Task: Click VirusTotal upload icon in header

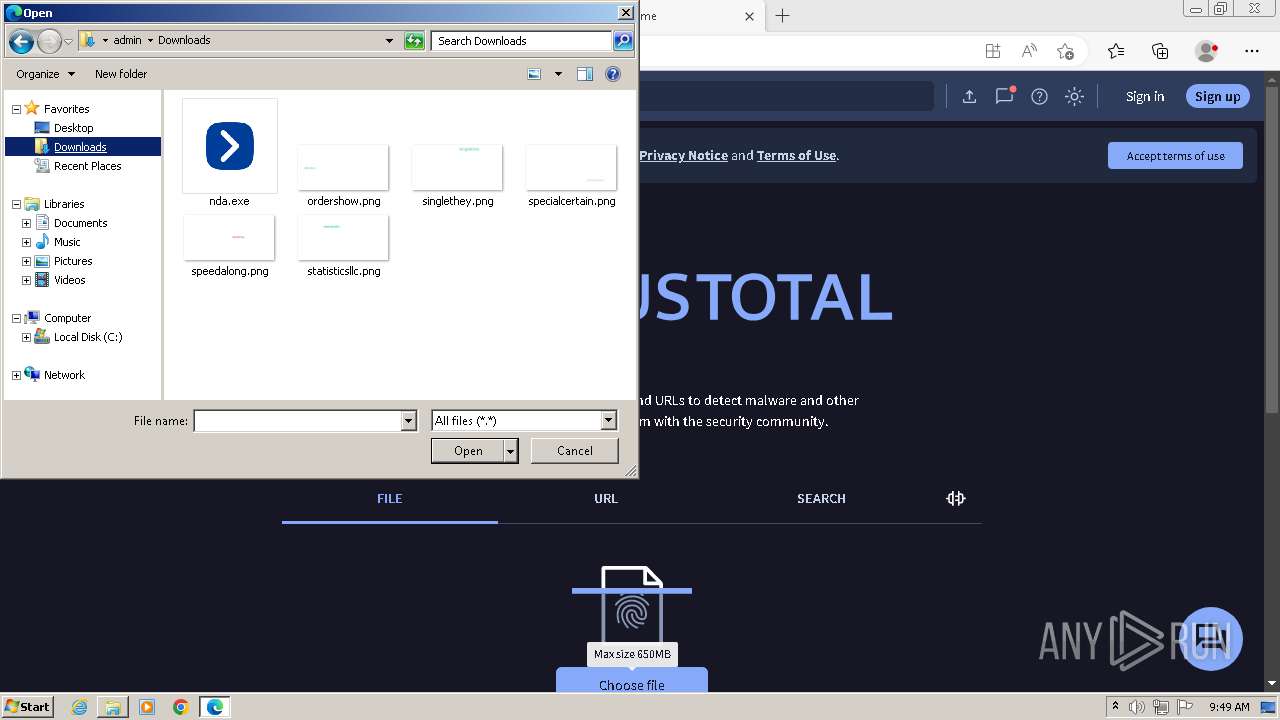Action: tap(969, 97)
